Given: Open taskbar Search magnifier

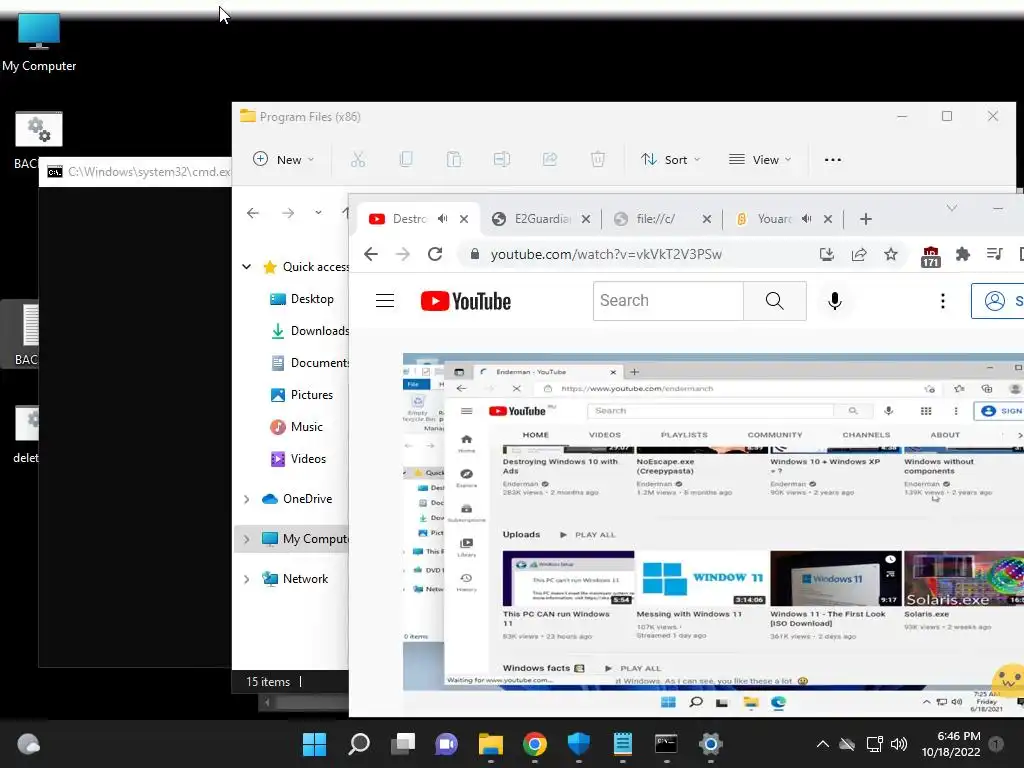Looking at the screenshot, I should coord(359,744).
